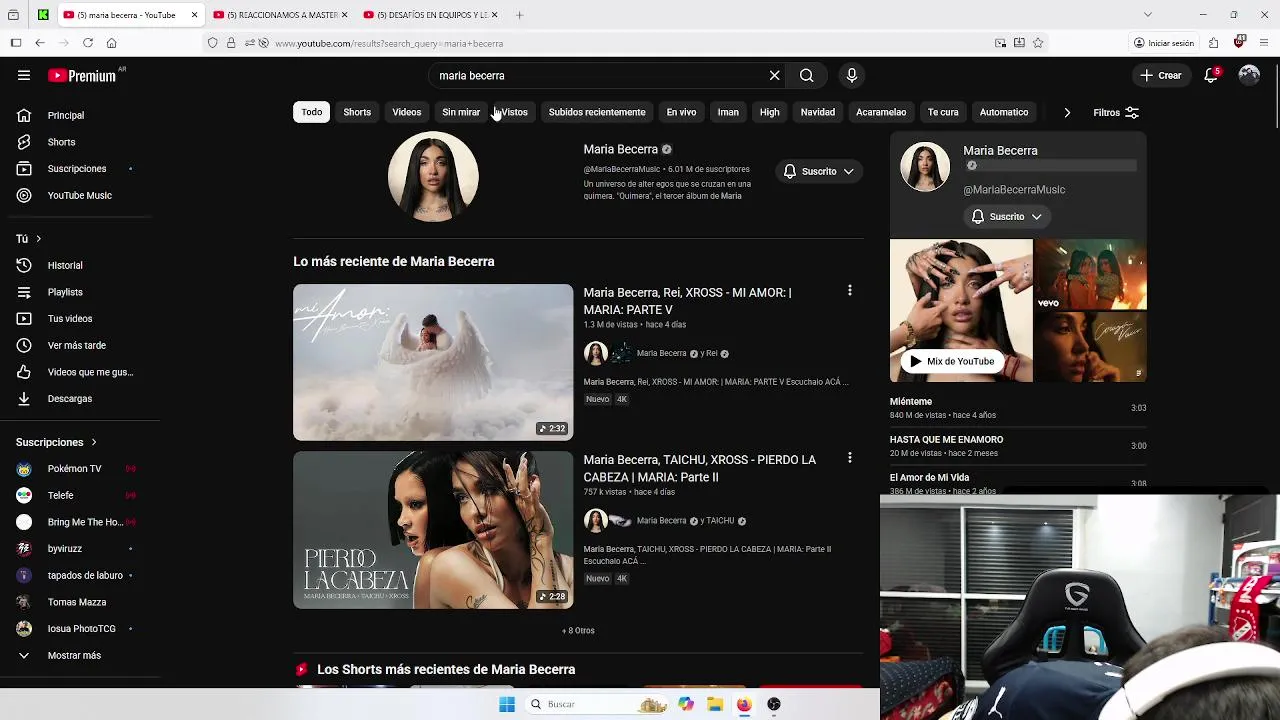
Task: Click the MI AMOR video thumbnail
Action: [x=433, y=362]
